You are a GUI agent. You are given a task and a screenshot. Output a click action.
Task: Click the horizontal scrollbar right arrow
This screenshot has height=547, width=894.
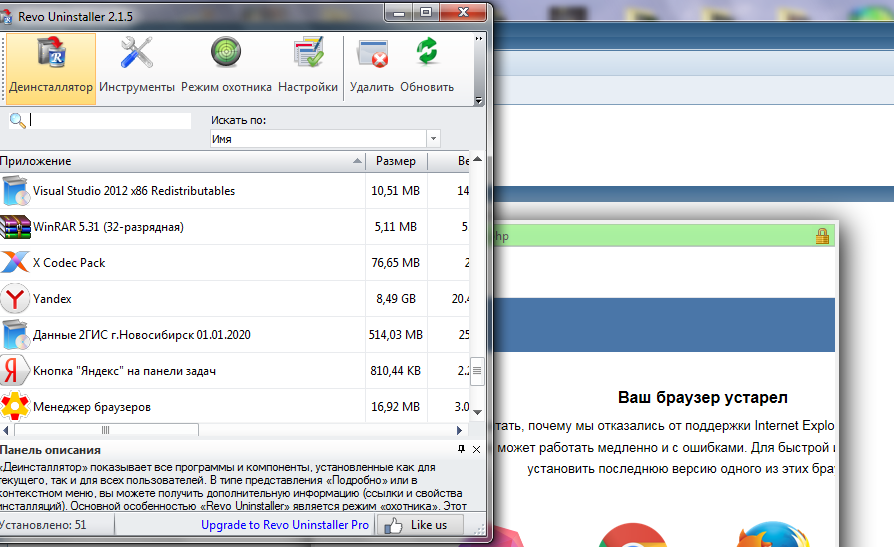[x=460, y=430]
